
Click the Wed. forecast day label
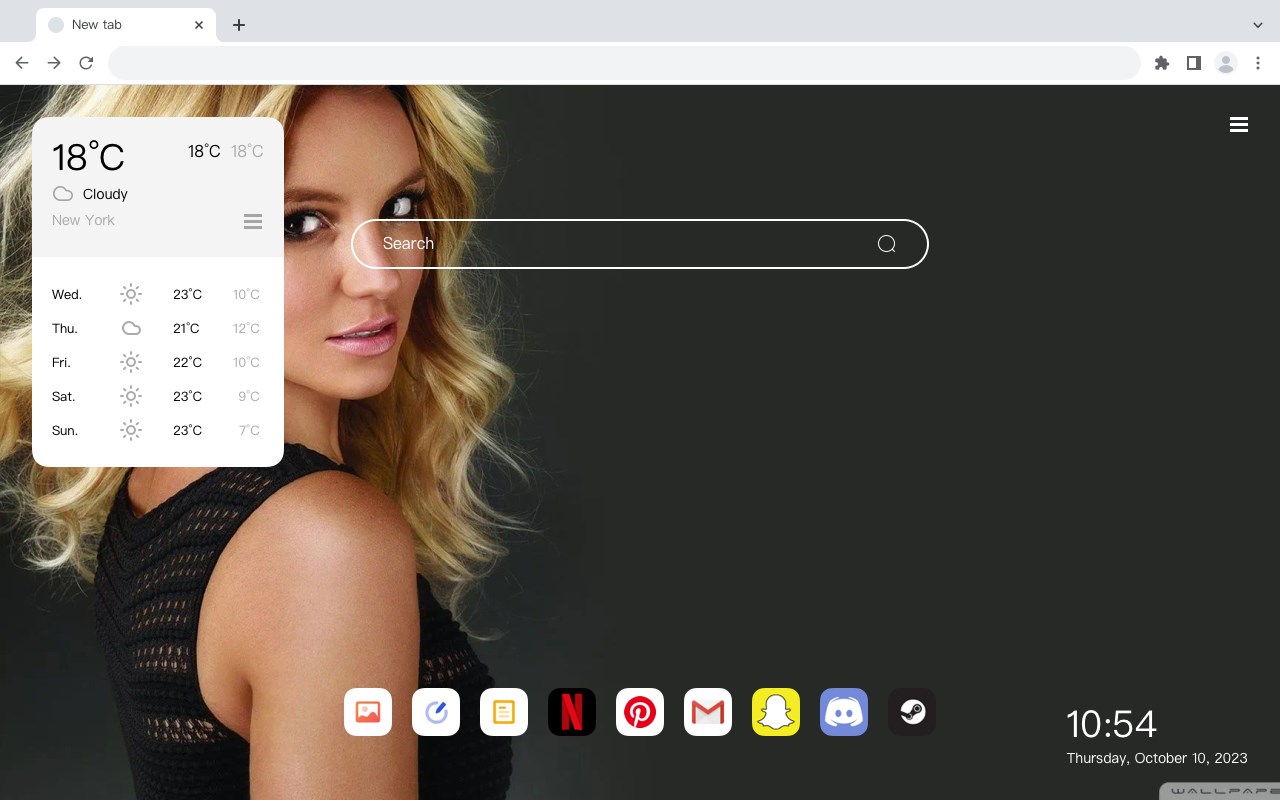point(67,294)
